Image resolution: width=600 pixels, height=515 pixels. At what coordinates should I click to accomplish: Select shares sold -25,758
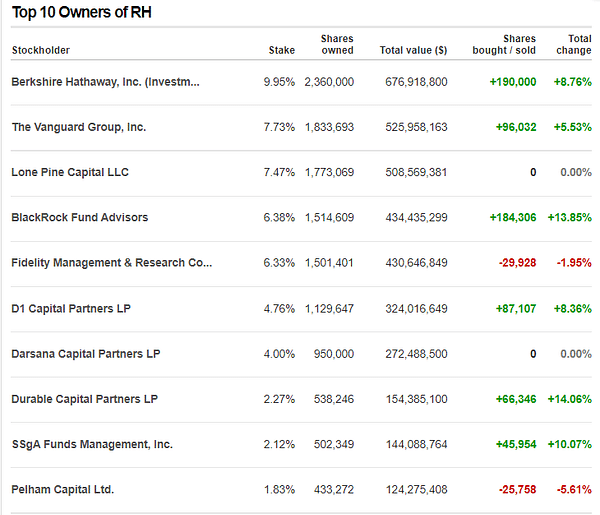point(517,489)
